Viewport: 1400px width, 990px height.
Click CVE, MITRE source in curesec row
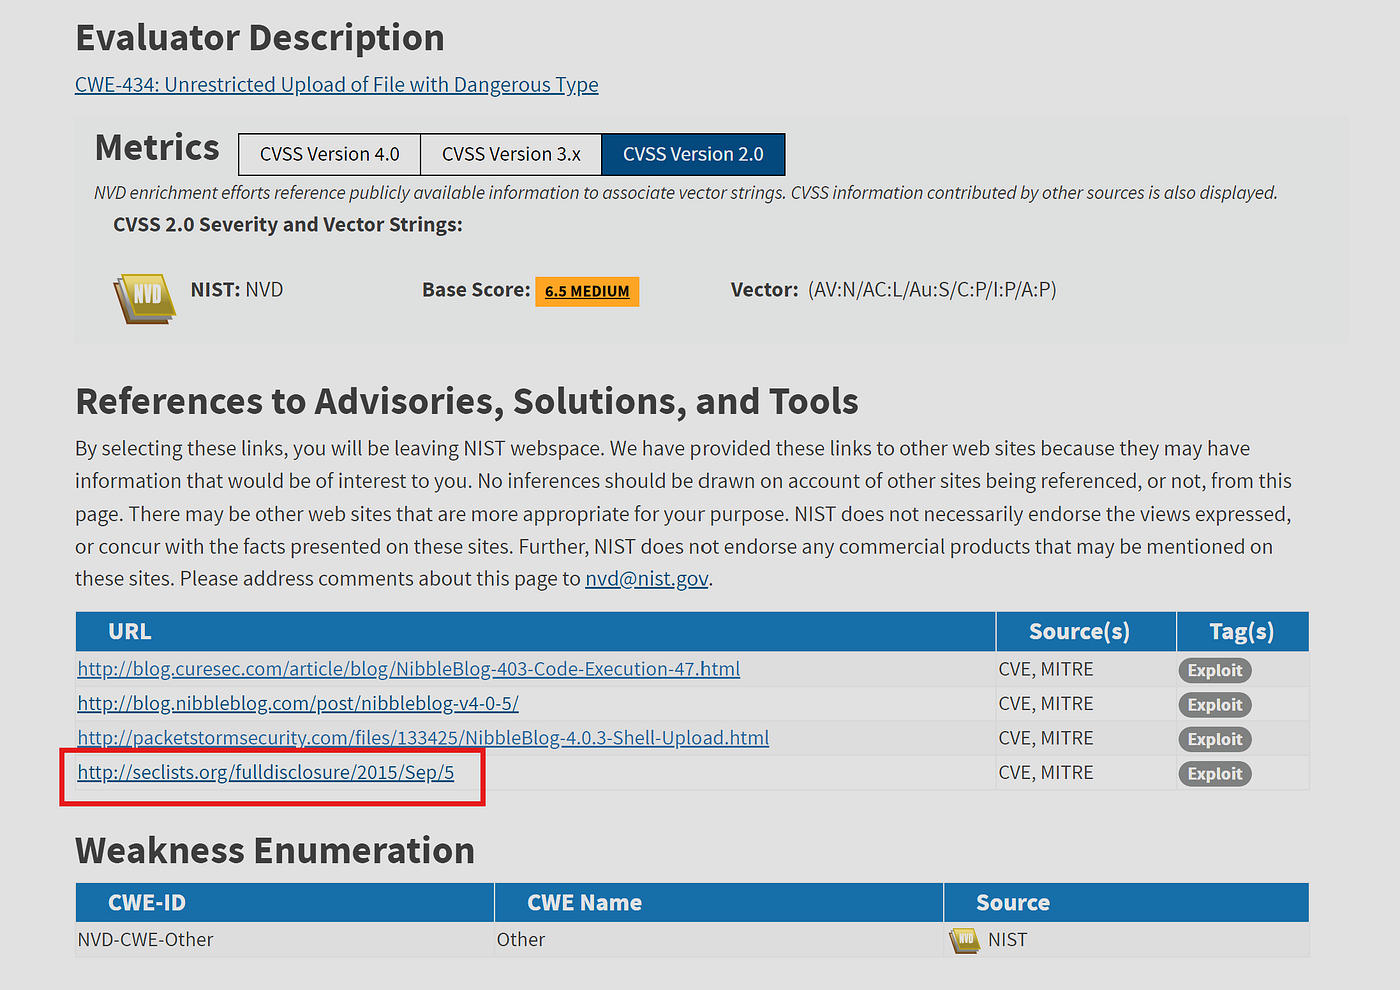pyautogui.click(x=1046, y=669)
